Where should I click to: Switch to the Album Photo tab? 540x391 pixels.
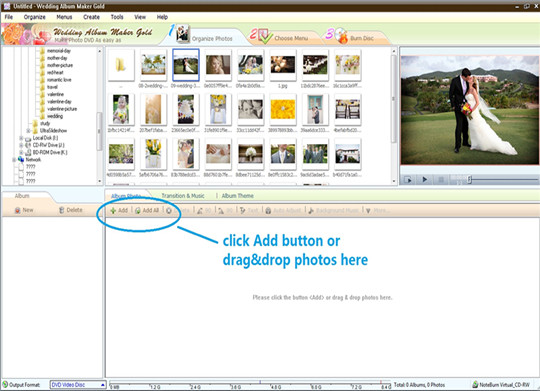(x=126, y=196)
